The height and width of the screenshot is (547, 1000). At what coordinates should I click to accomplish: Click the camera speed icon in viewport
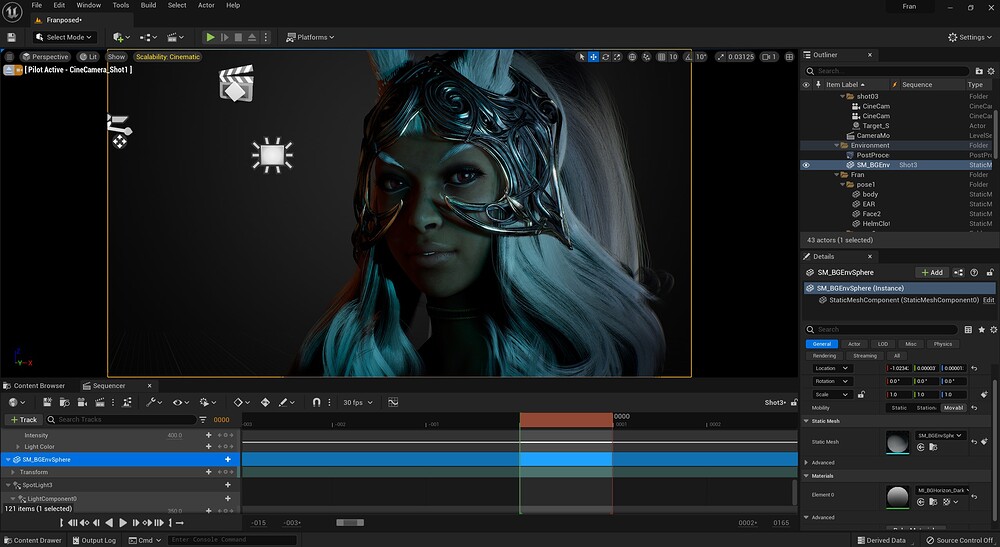(x=770, y=57)
